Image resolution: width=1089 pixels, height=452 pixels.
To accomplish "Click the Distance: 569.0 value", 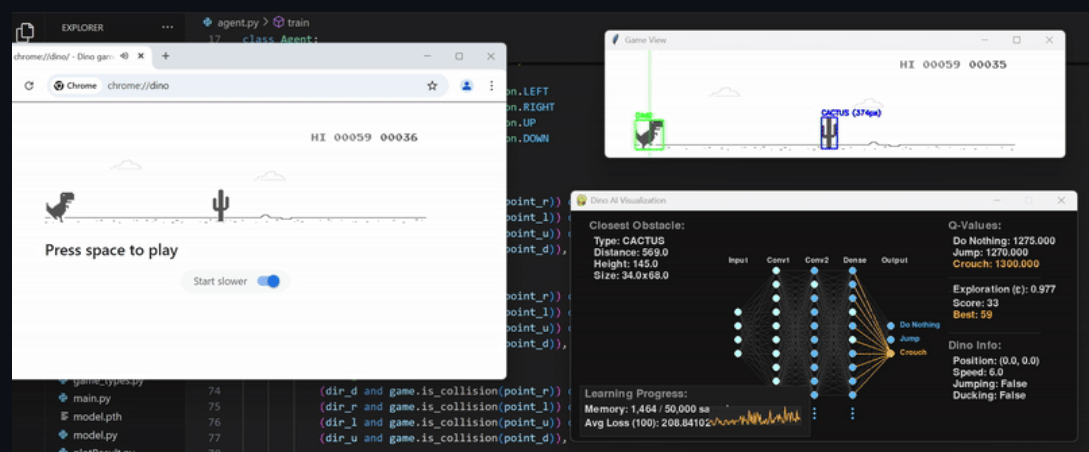I will [x=631, y=253].
